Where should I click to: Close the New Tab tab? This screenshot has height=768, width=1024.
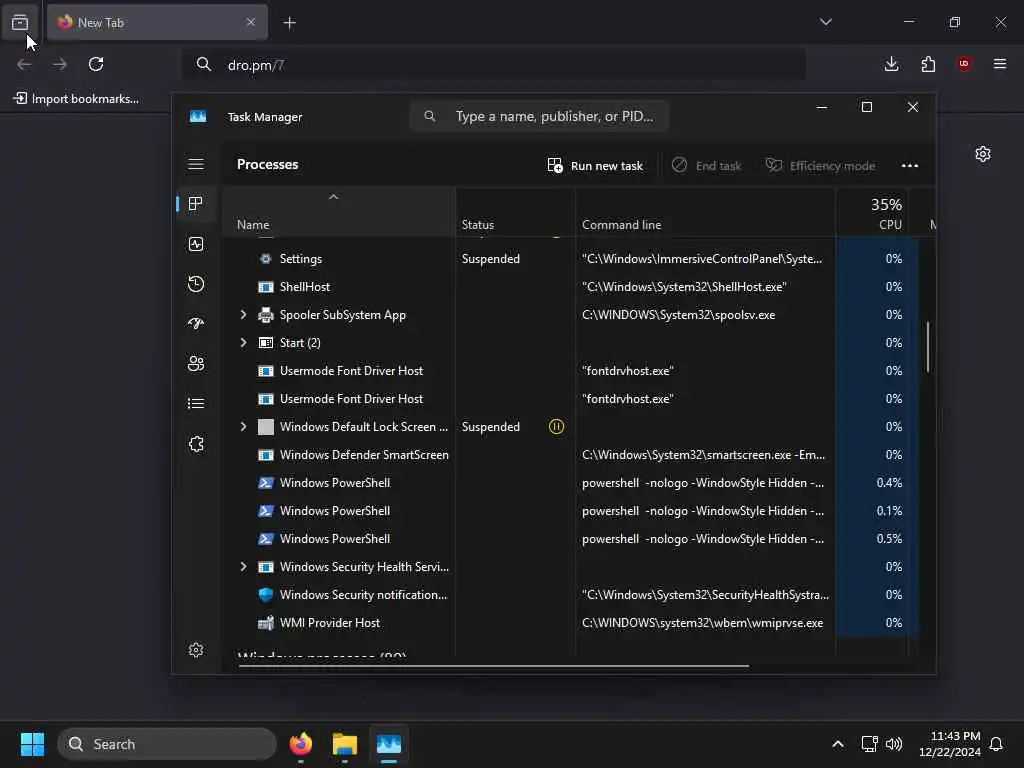[251, 22]
